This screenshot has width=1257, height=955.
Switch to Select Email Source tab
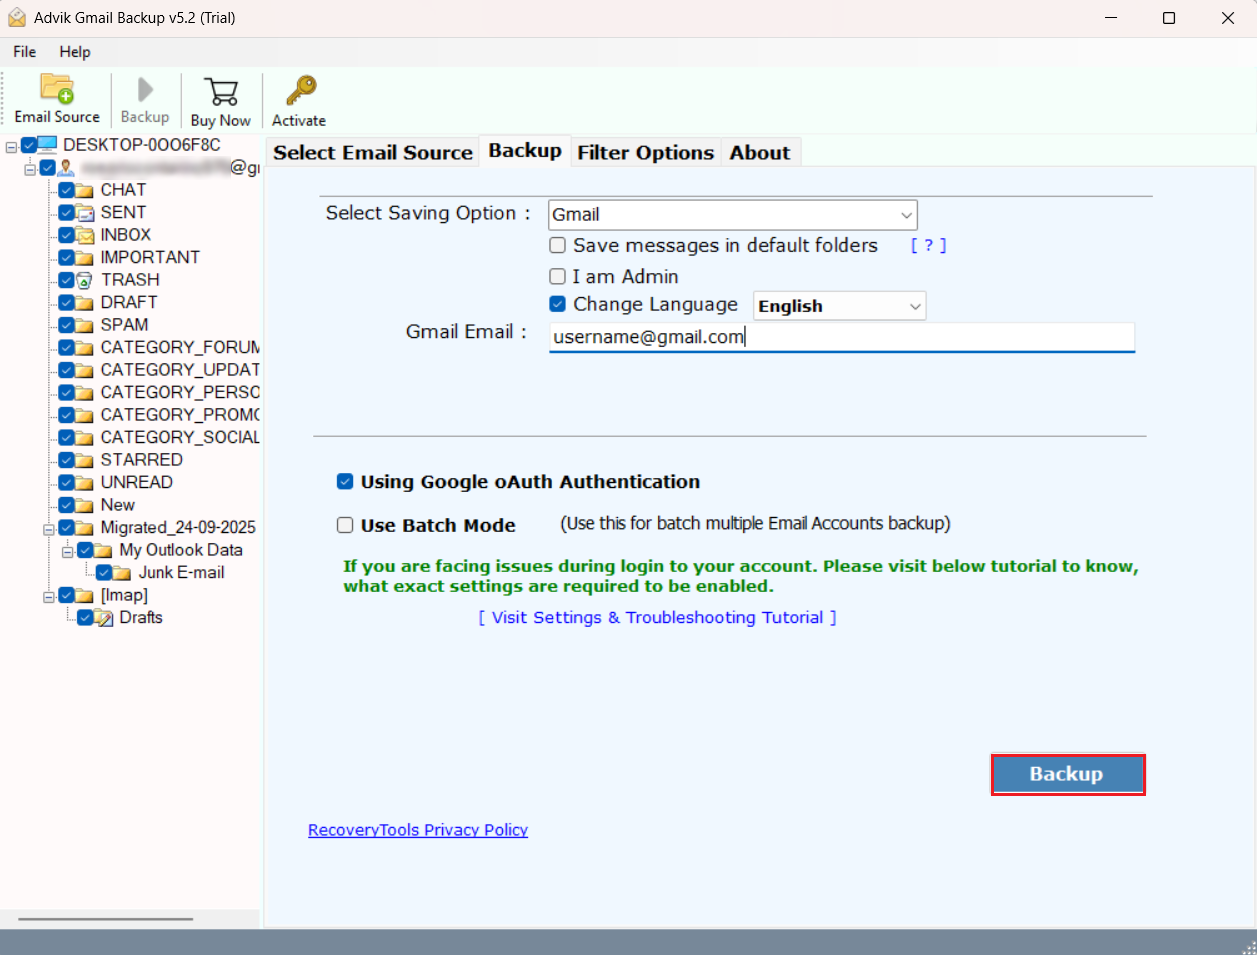pos(373,152)
